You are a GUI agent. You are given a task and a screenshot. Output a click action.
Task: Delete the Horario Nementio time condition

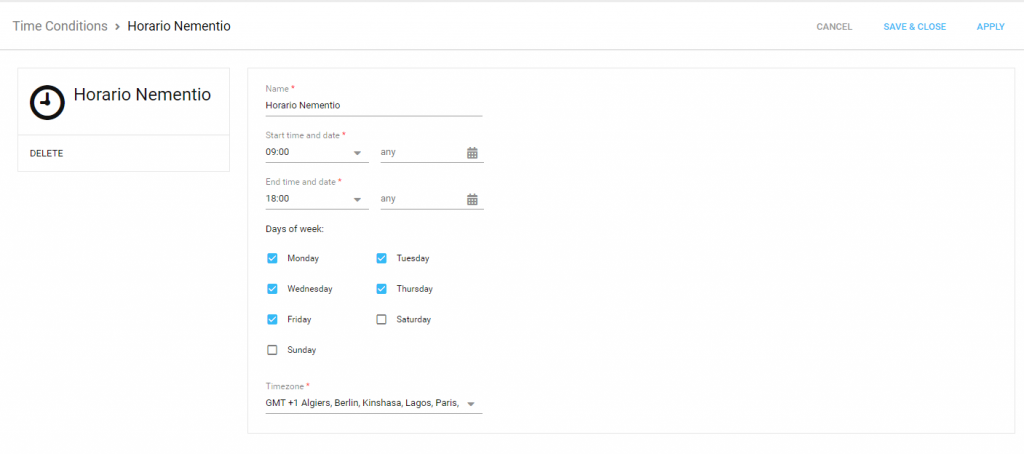coord(46,153)
